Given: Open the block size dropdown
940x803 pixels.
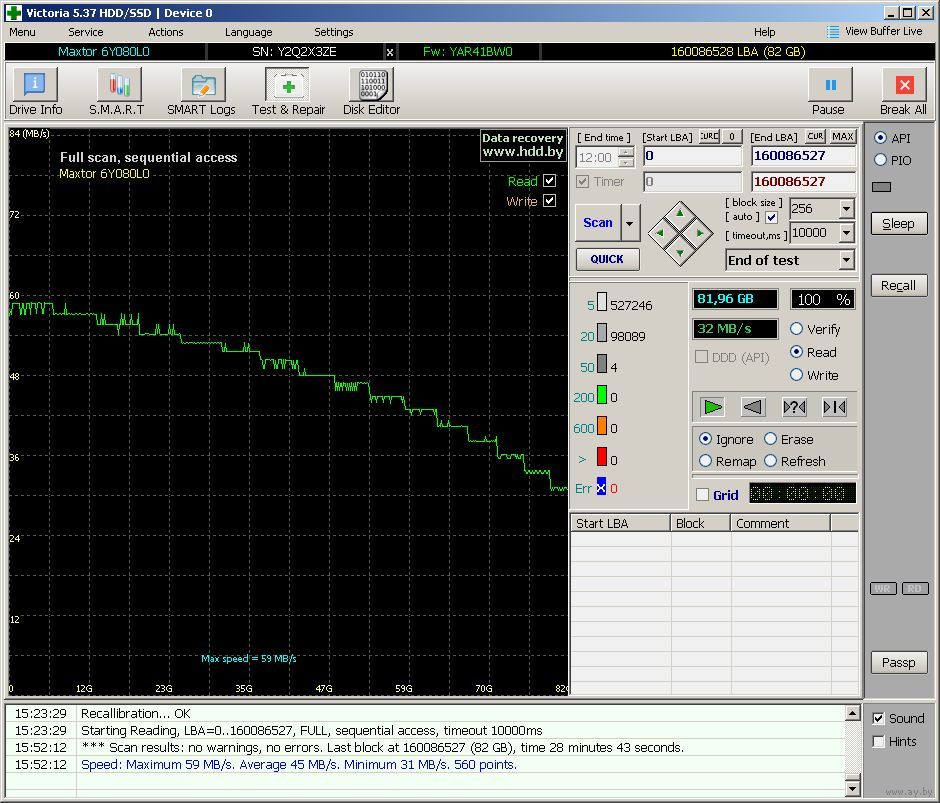Looking at the screenshot, I should [846, 209].
